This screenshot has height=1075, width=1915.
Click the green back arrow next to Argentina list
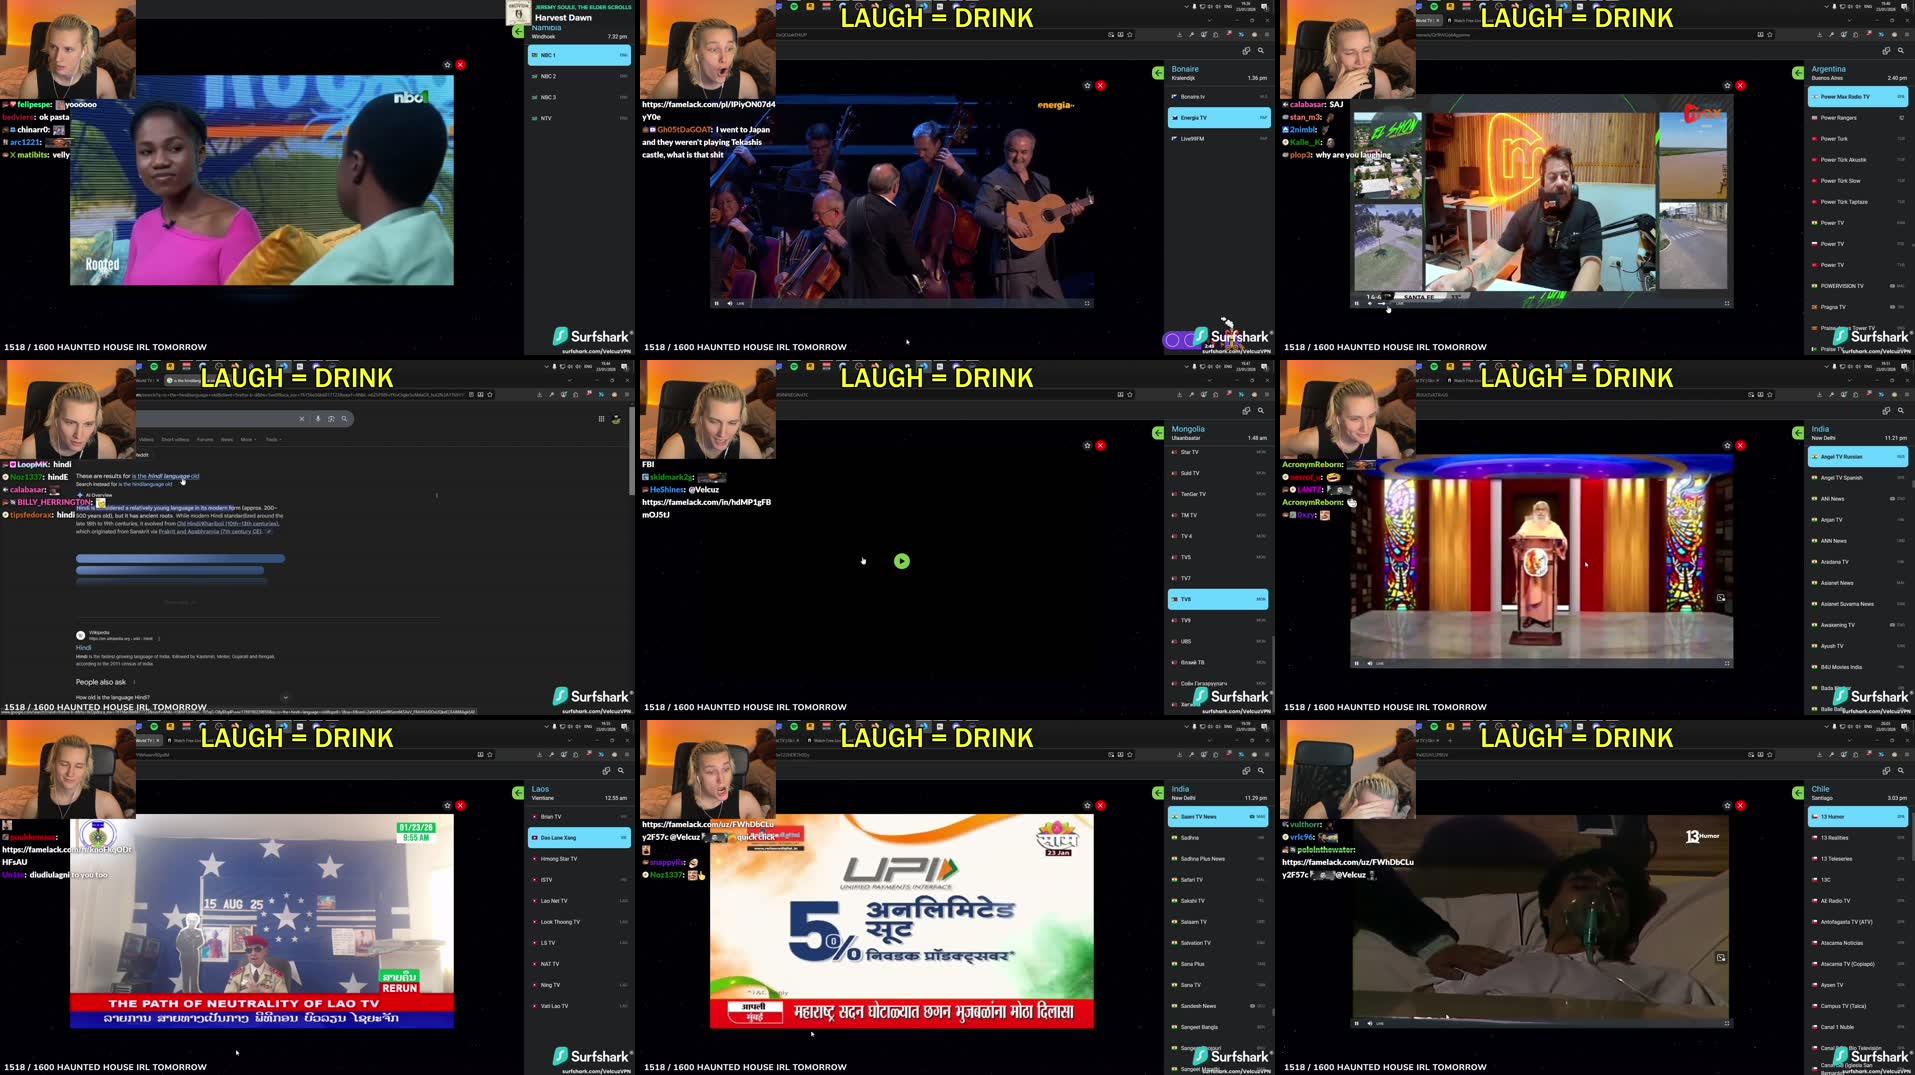[1797, 73]
